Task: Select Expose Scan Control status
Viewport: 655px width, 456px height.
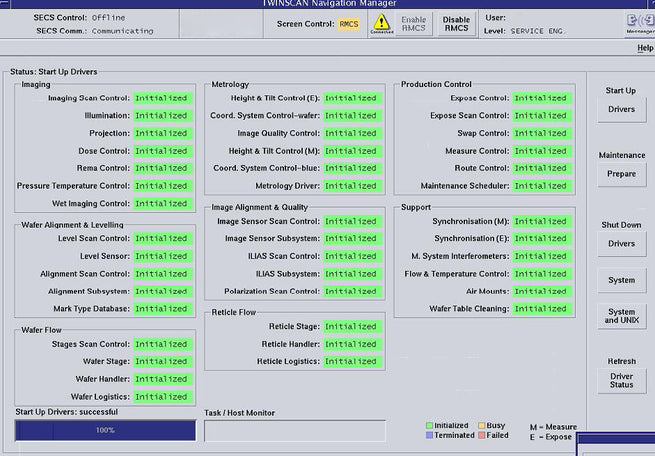Action: pos(542,116)
